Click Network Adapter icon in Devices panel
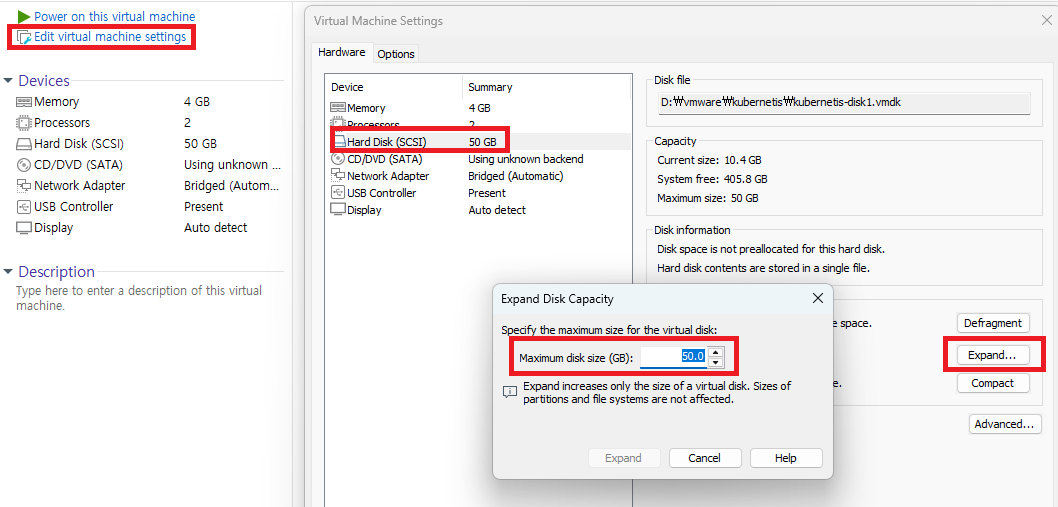The height and width of the screenshot is (507, 1058). [x=24, y=186]
